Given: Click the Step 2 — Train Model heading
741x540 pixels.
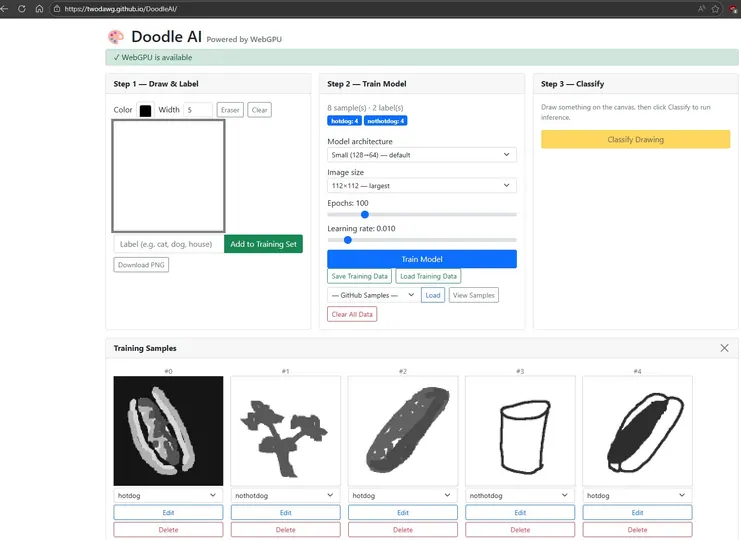Looking at the screenshot, I should coord(367,84).
